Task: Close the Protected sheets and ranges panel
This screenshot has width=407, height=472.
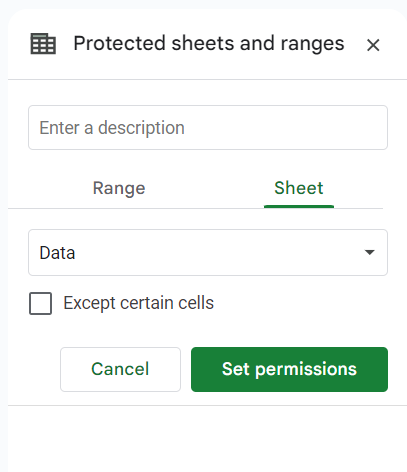Action: [x=373, y=45]
